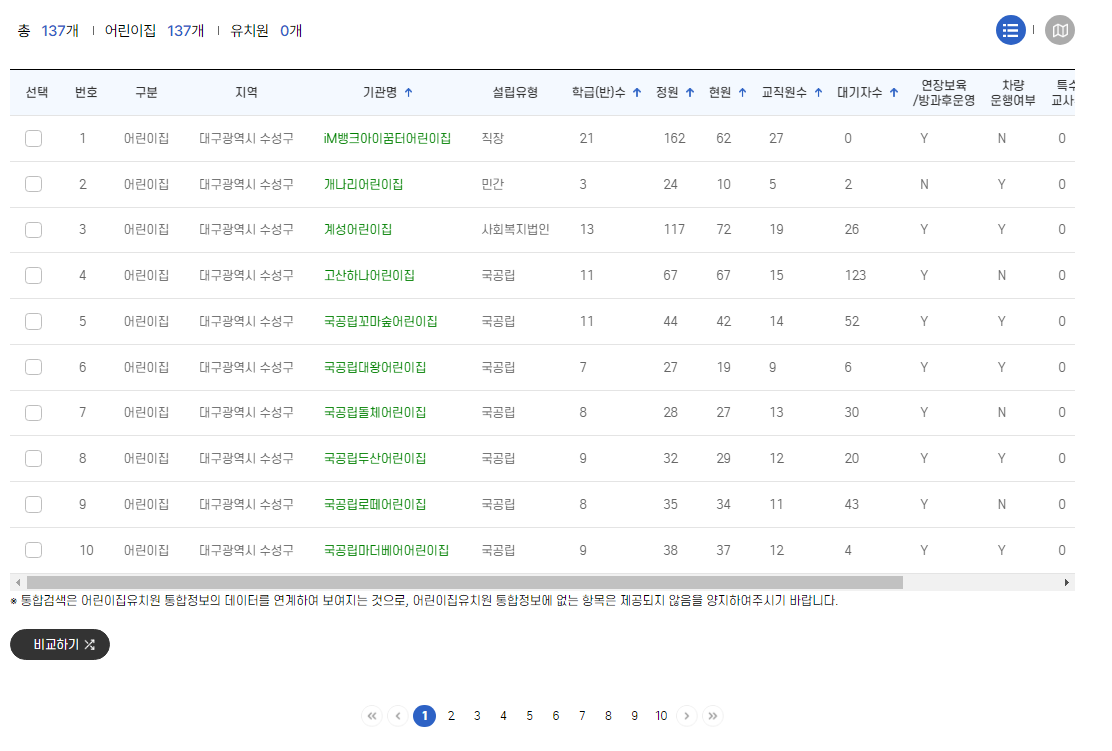Viewport: 1112px width, 751px height.
Task: Check the box for iM뱅크아이꿈터어린이집
Action: point(33,138)
